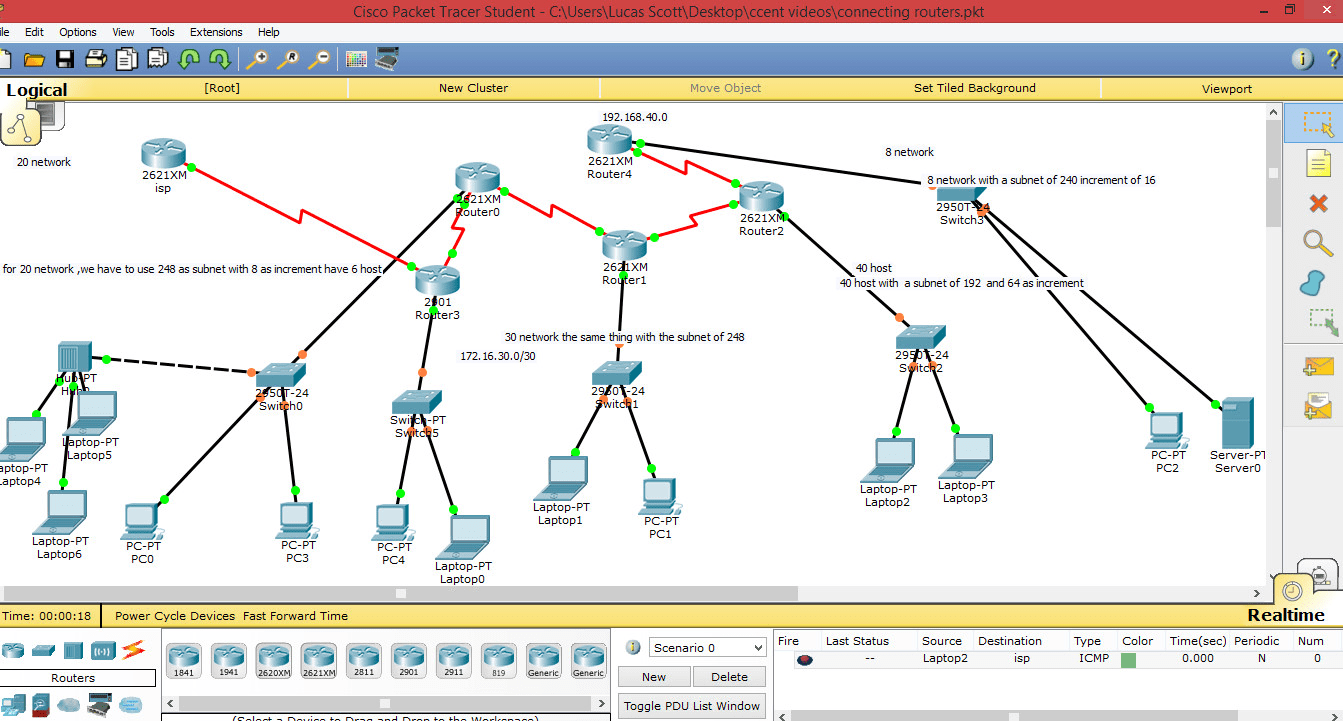Pick the 2621XM router model
The width and height of the screenshot is (1343, 721).
point(319,660)
